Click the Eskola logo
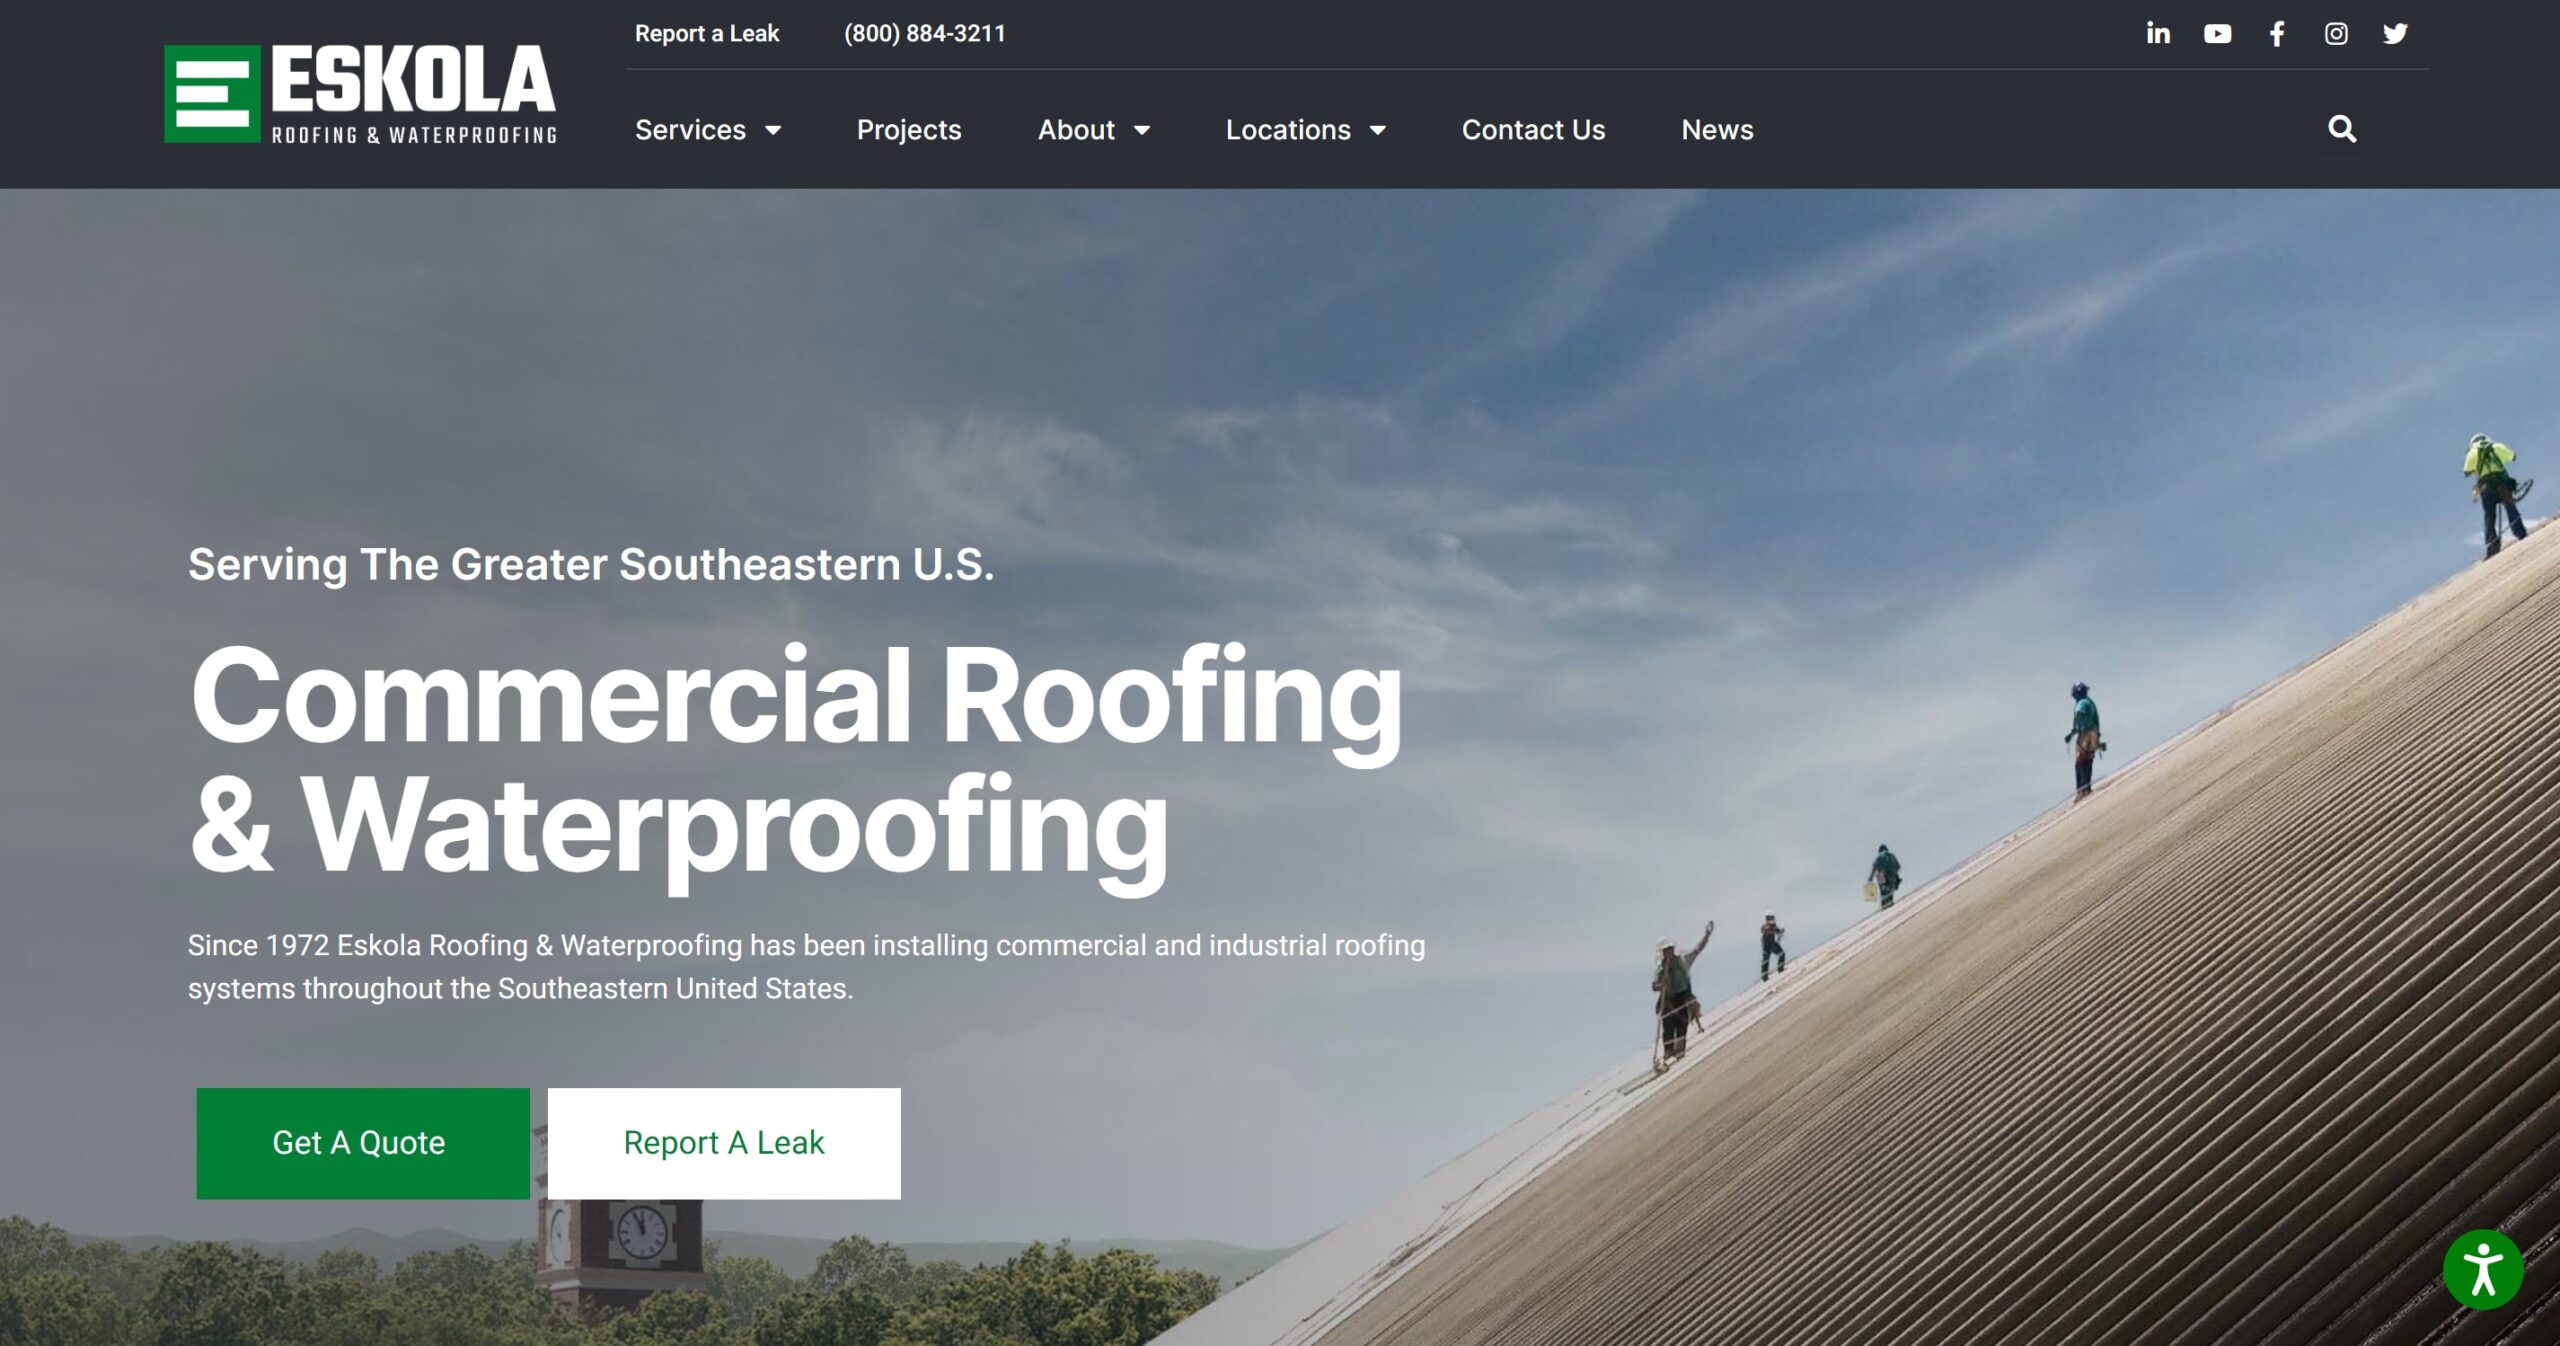 tap(360, 94)
